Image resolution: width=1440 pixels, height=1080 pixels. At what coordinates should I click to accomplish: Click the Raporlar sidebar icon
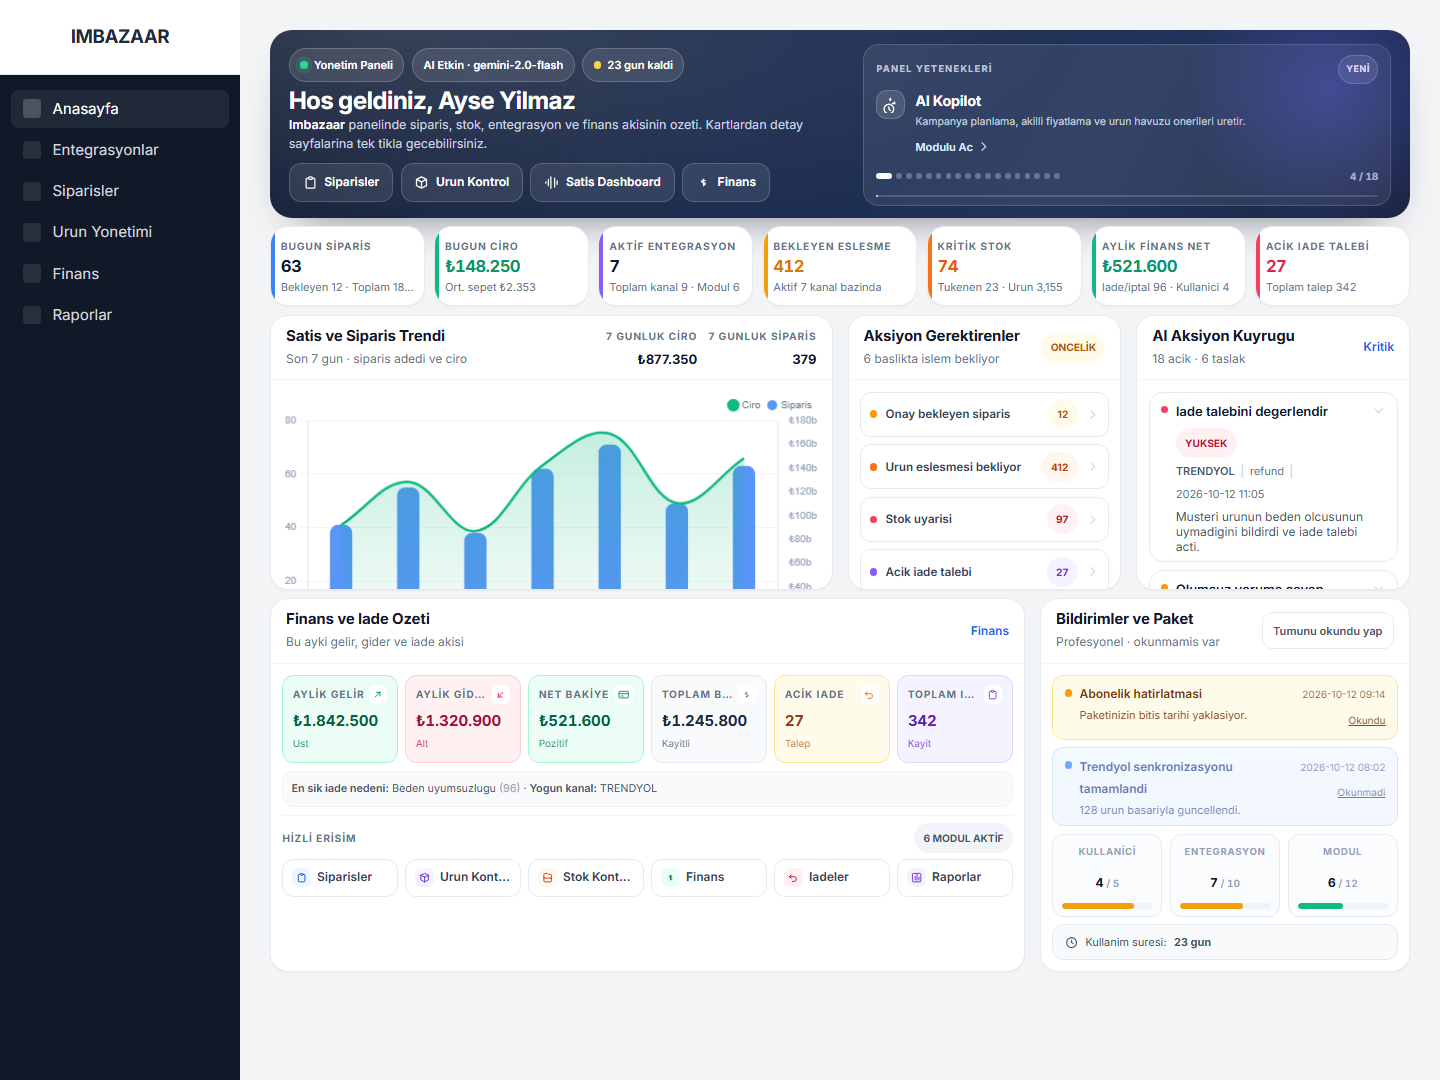pos(32,315)
